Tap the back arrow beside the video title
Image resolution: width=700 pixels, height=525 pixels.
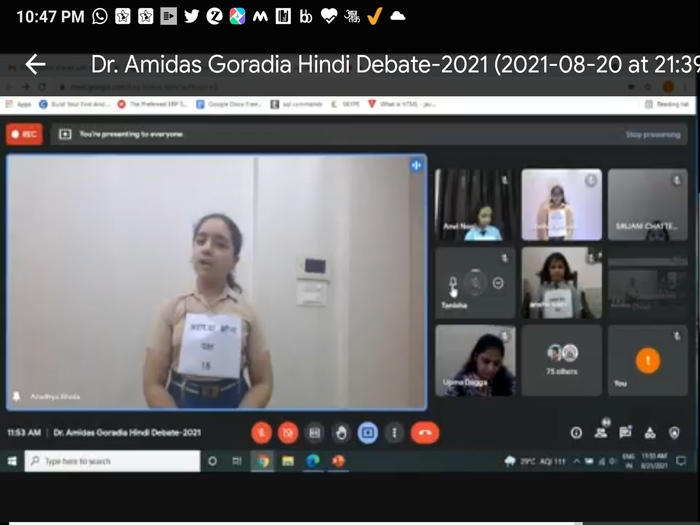tap(35, 64)
